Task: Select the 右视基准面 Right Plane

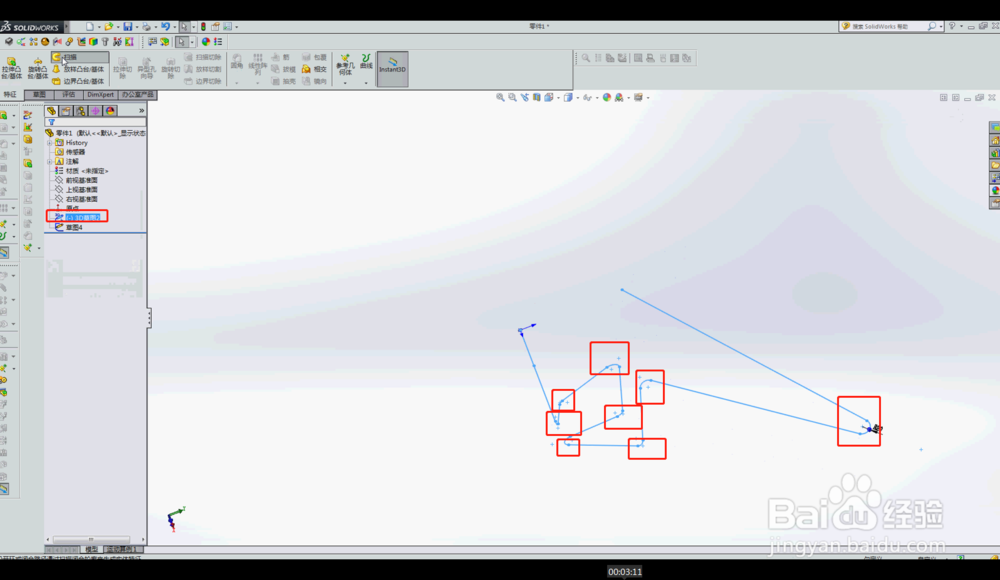Action: (76, 199)
